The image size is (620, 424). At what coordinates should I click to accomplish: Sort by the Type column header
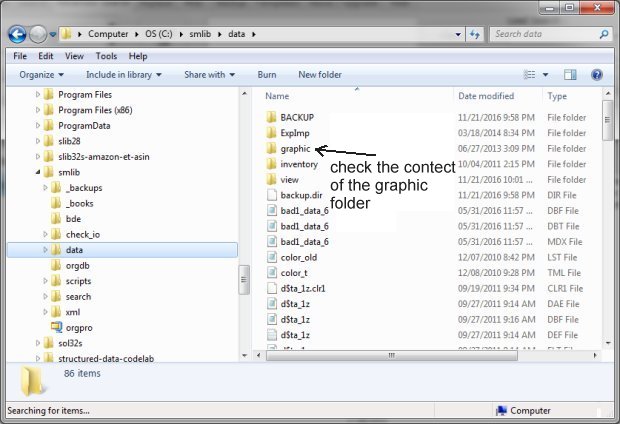[x=557, y=96]
